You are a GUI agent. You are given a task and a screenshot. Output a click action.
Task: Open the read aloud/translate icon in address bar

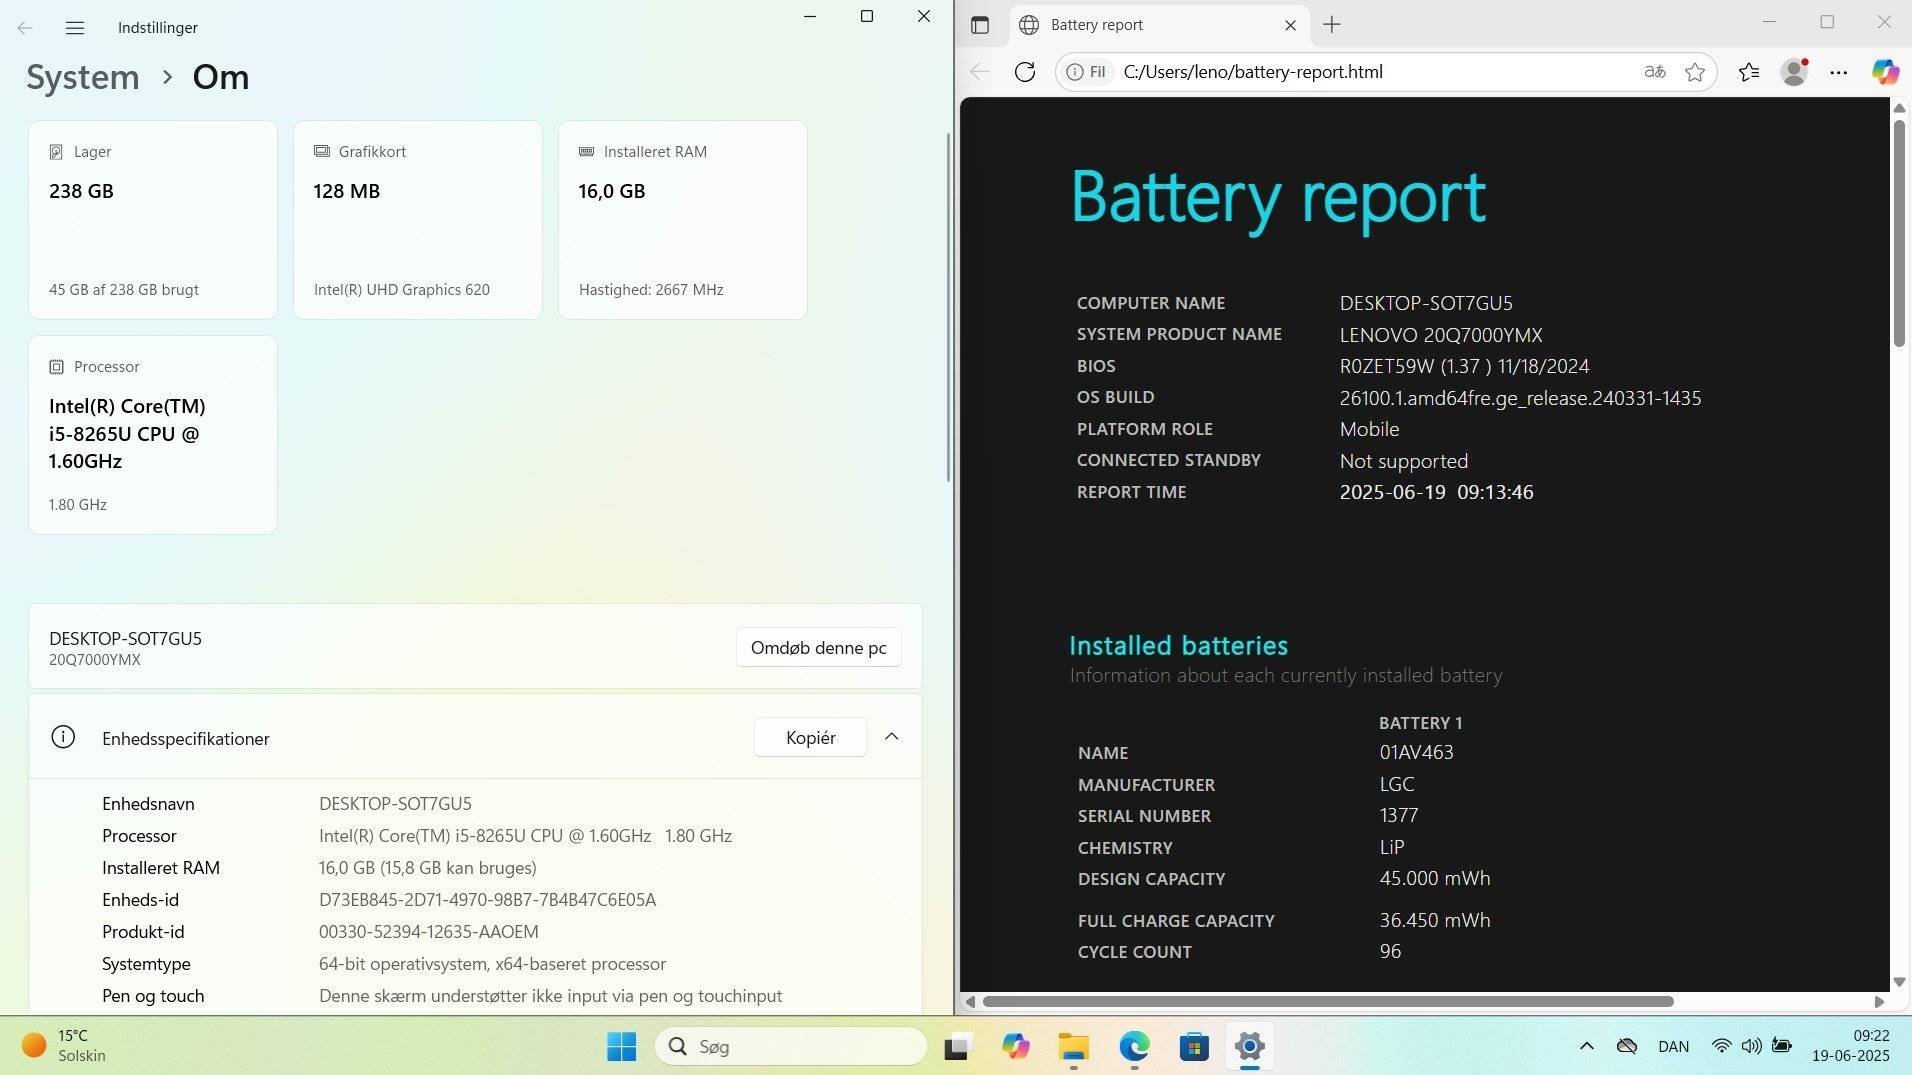(x=1654, y=72)
